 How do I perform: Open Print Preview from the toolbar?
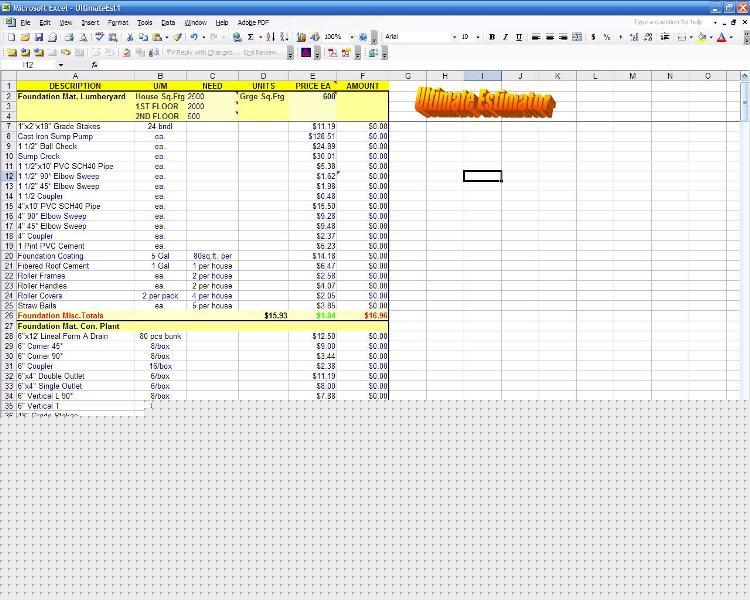83,37
